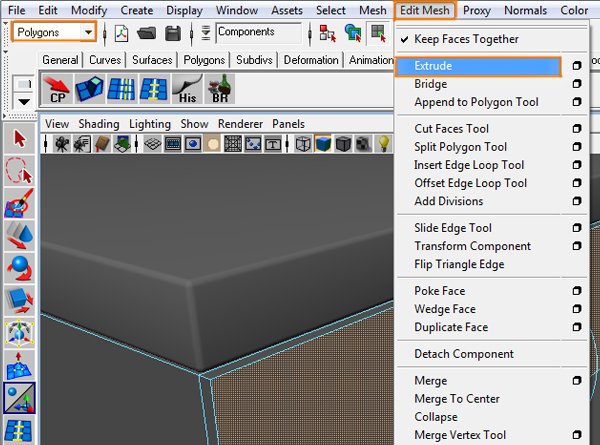Viewport: 600px width, 445px height.
Task: Open the Edit Mesh menu
Action: pos(425,10)
